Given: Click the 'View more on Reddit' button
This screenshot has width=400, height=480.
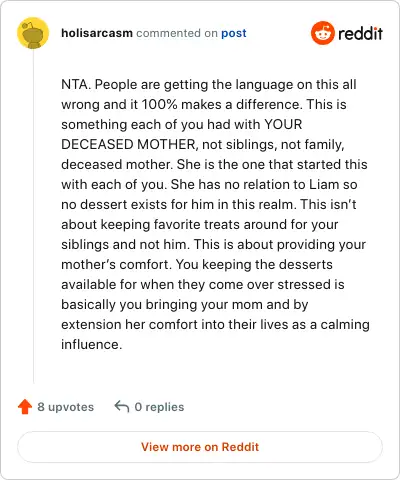Looking at the screenshot, I should click(x=200, y=447).
